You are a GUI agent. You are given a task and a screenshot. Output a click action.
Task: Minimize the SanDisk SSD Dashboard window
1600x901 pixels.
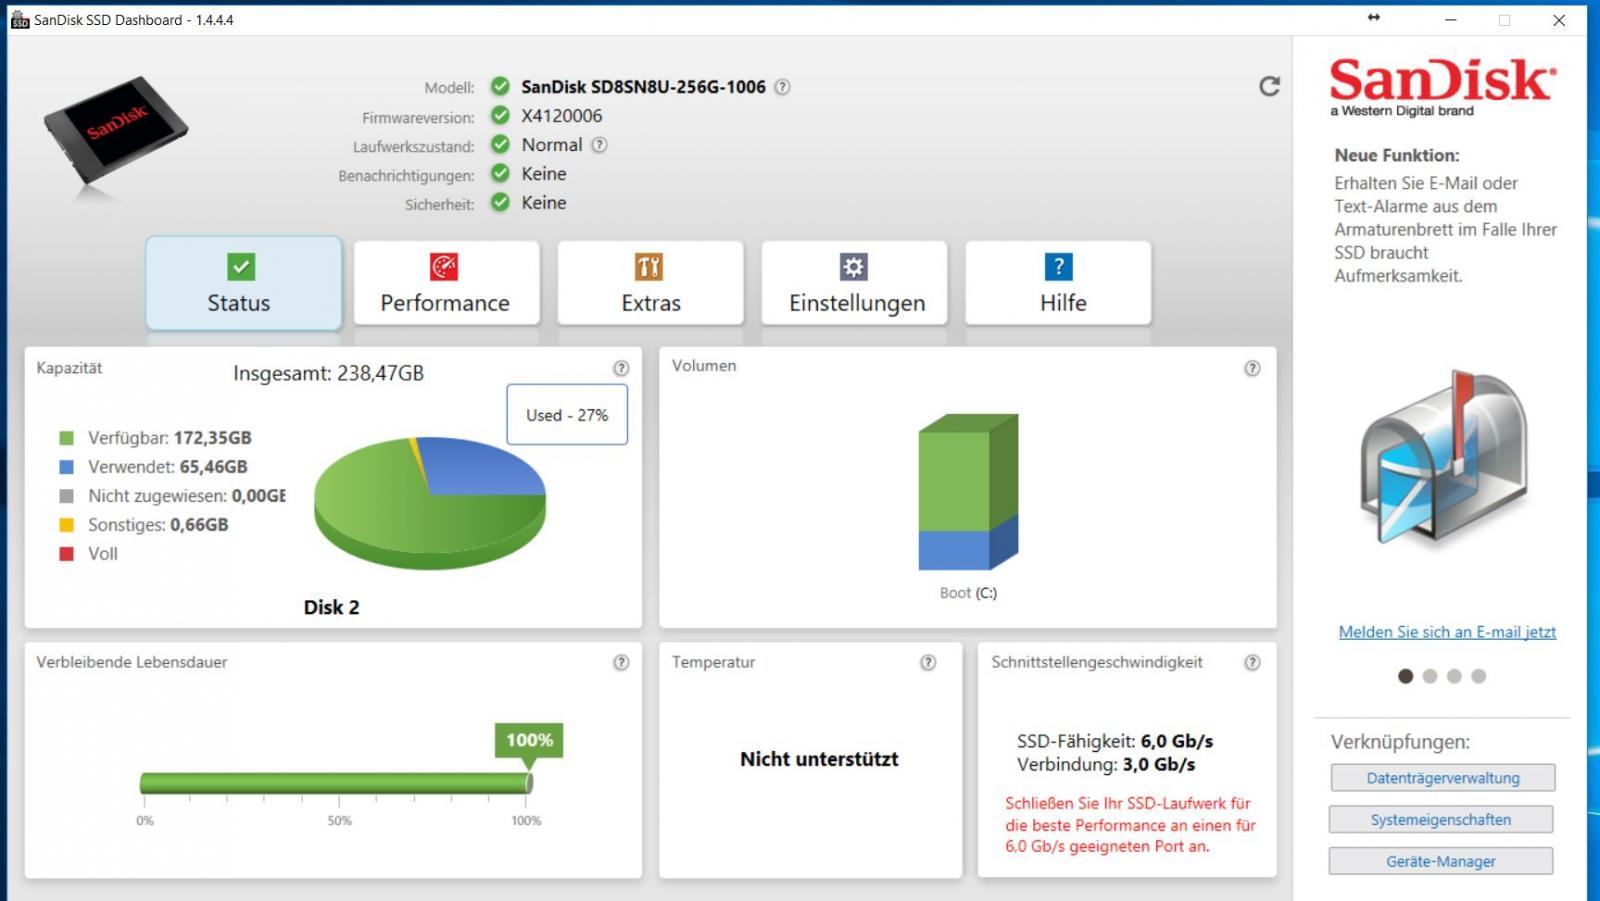click(x=1450, y=20)
